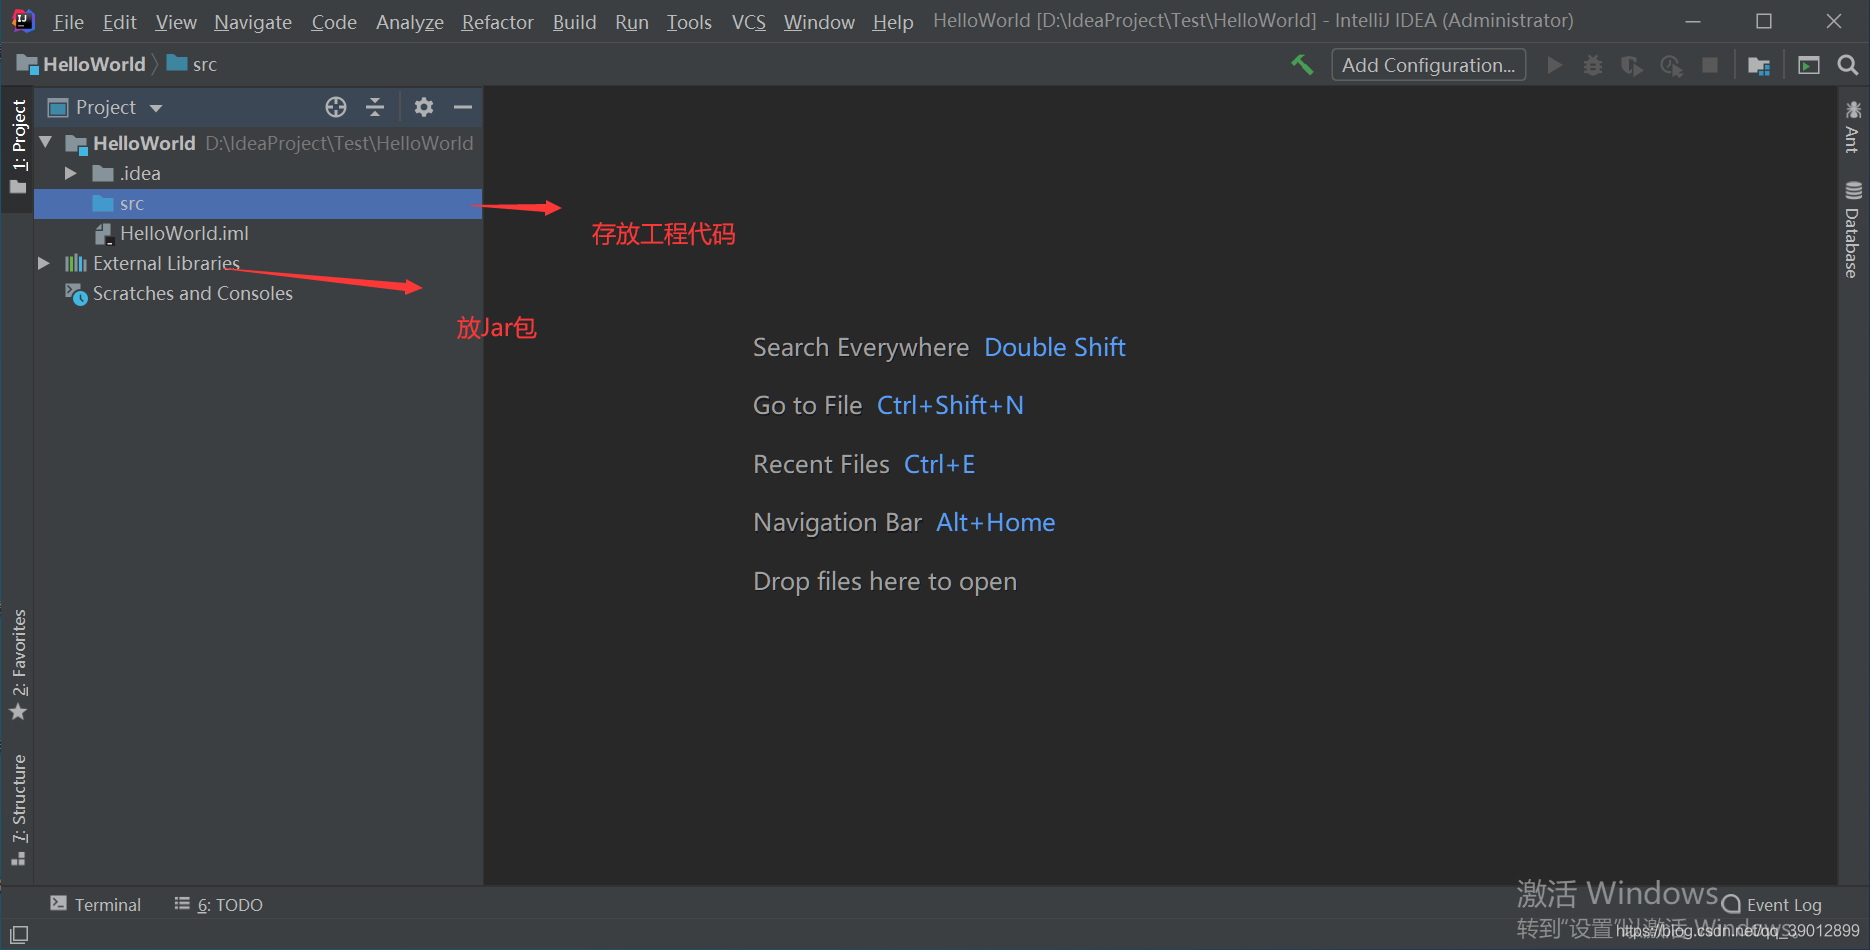1870x950 pixels.
Task: Click the Search Everywhere magnifier icon
Action: [x=1848, y=65]
